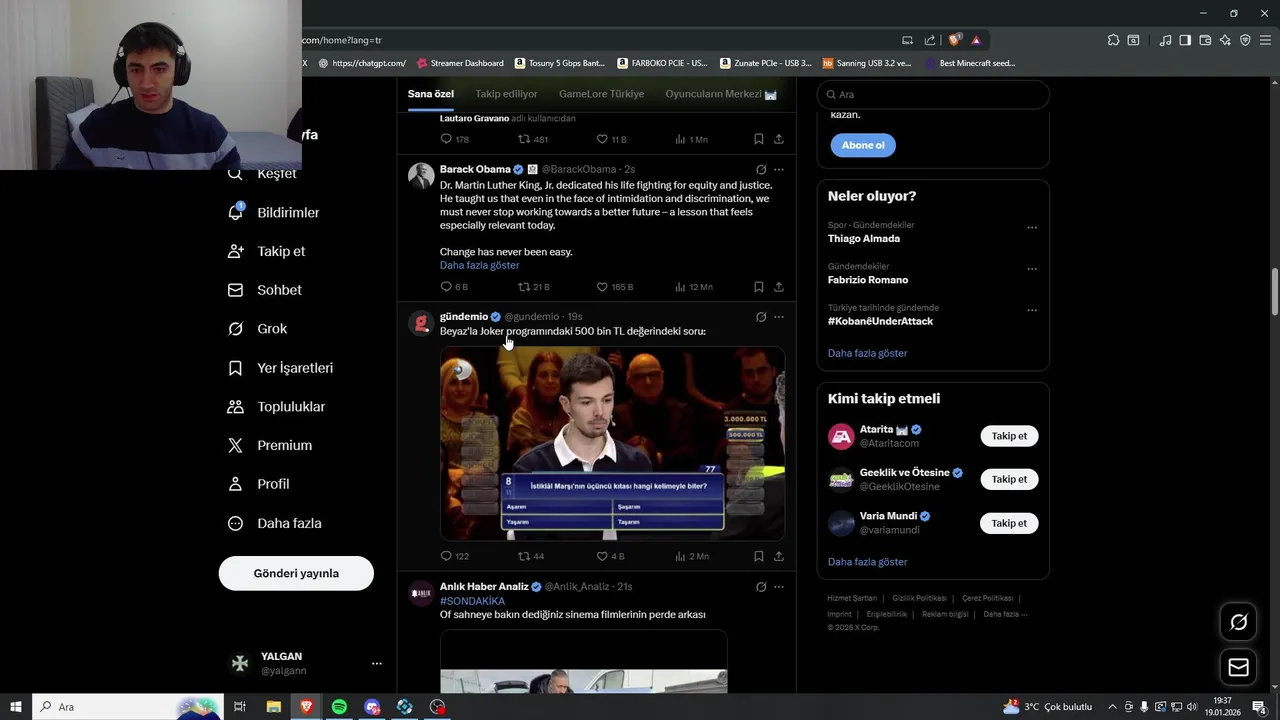
Task: Reply to the gündemio post
Action: [454, 556]
